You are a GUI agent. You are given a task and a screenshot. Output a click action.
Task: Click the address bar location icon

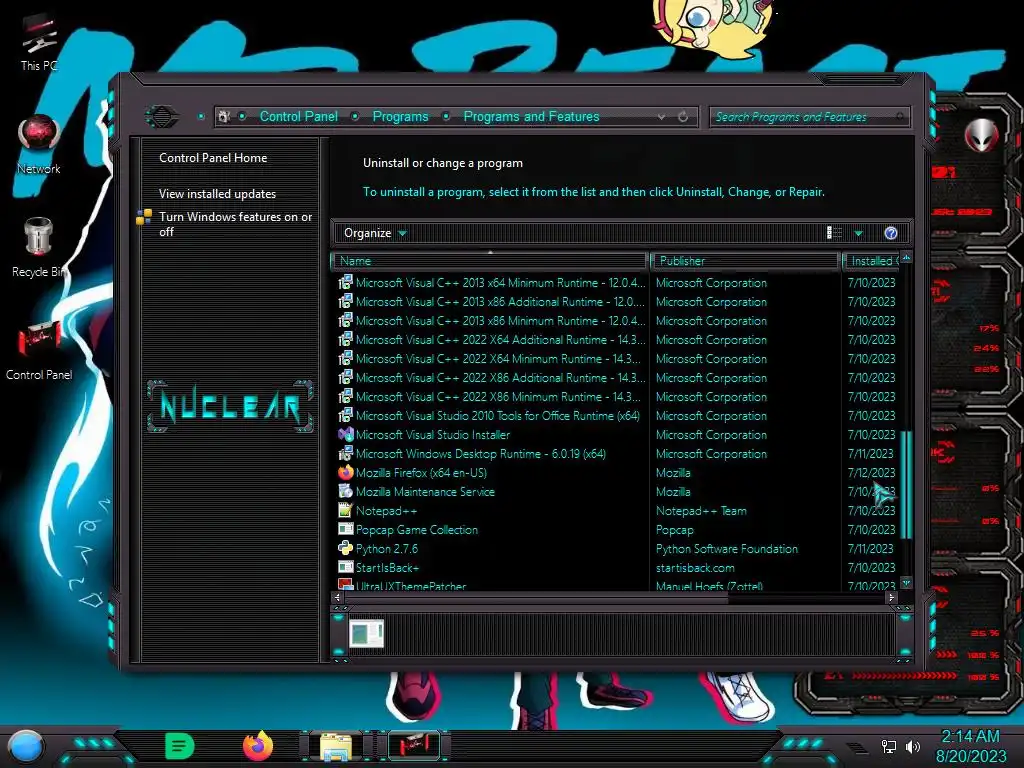click(224, 117)
